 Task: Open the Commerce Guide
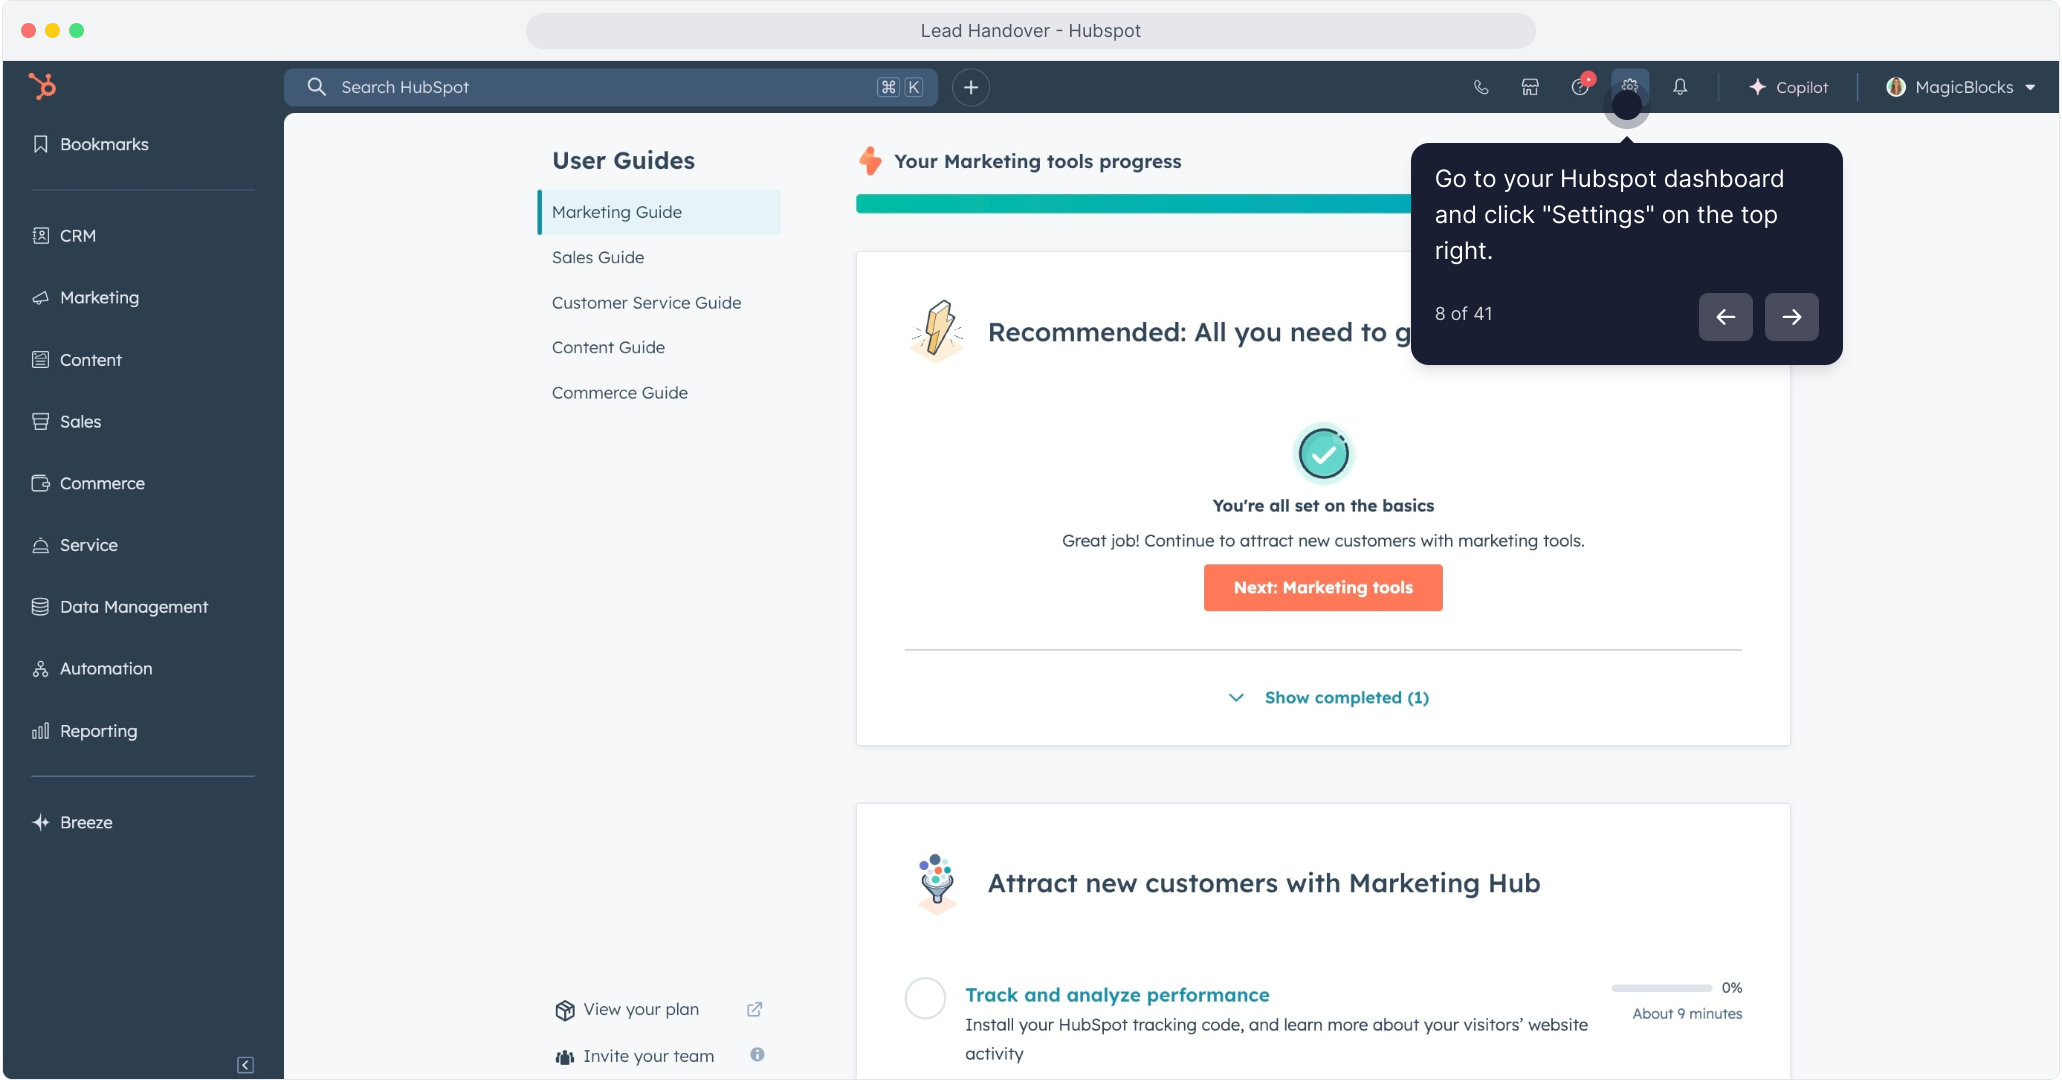click(x=619, y=393)
